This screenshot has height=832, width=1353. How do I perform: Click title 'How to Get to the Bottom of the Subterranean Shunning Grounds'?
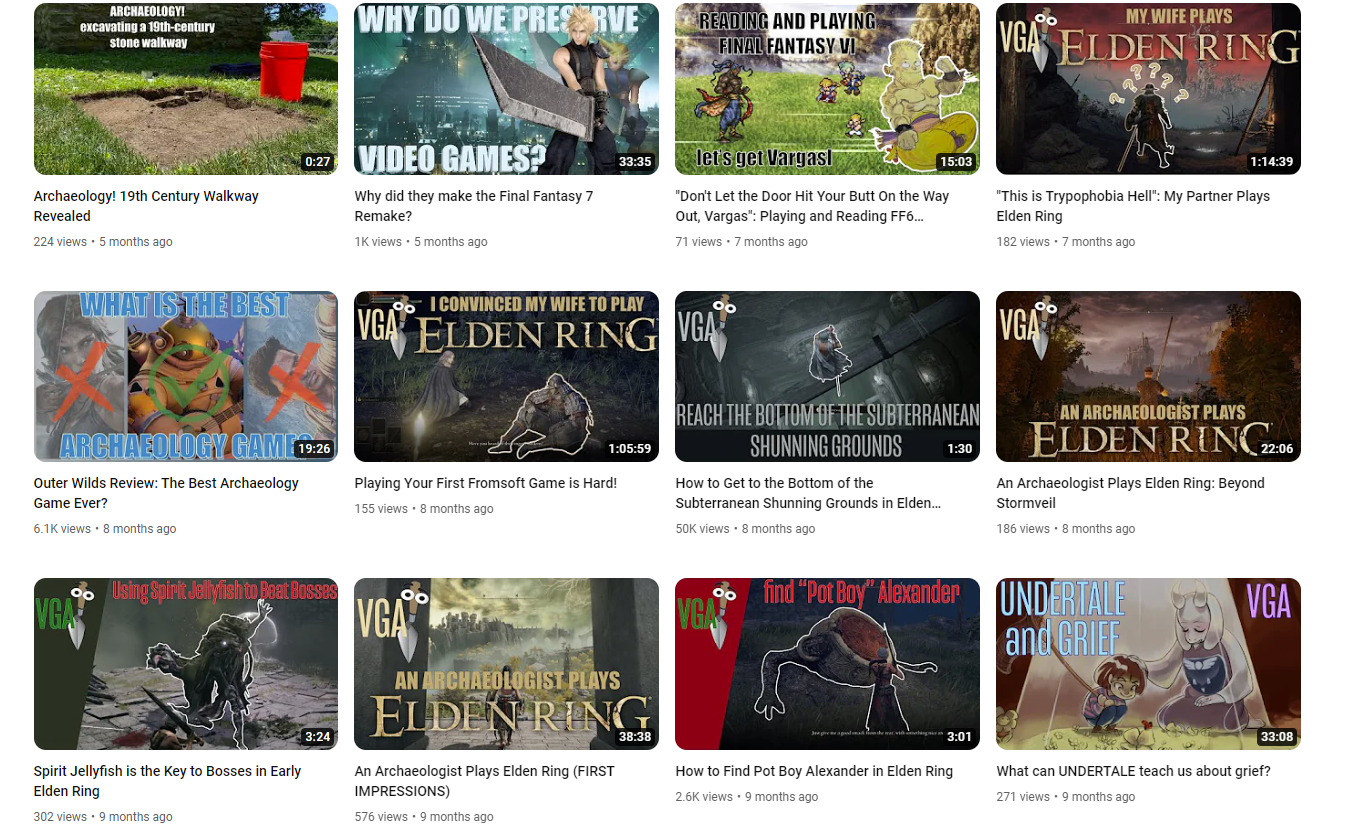coord(808,493)
